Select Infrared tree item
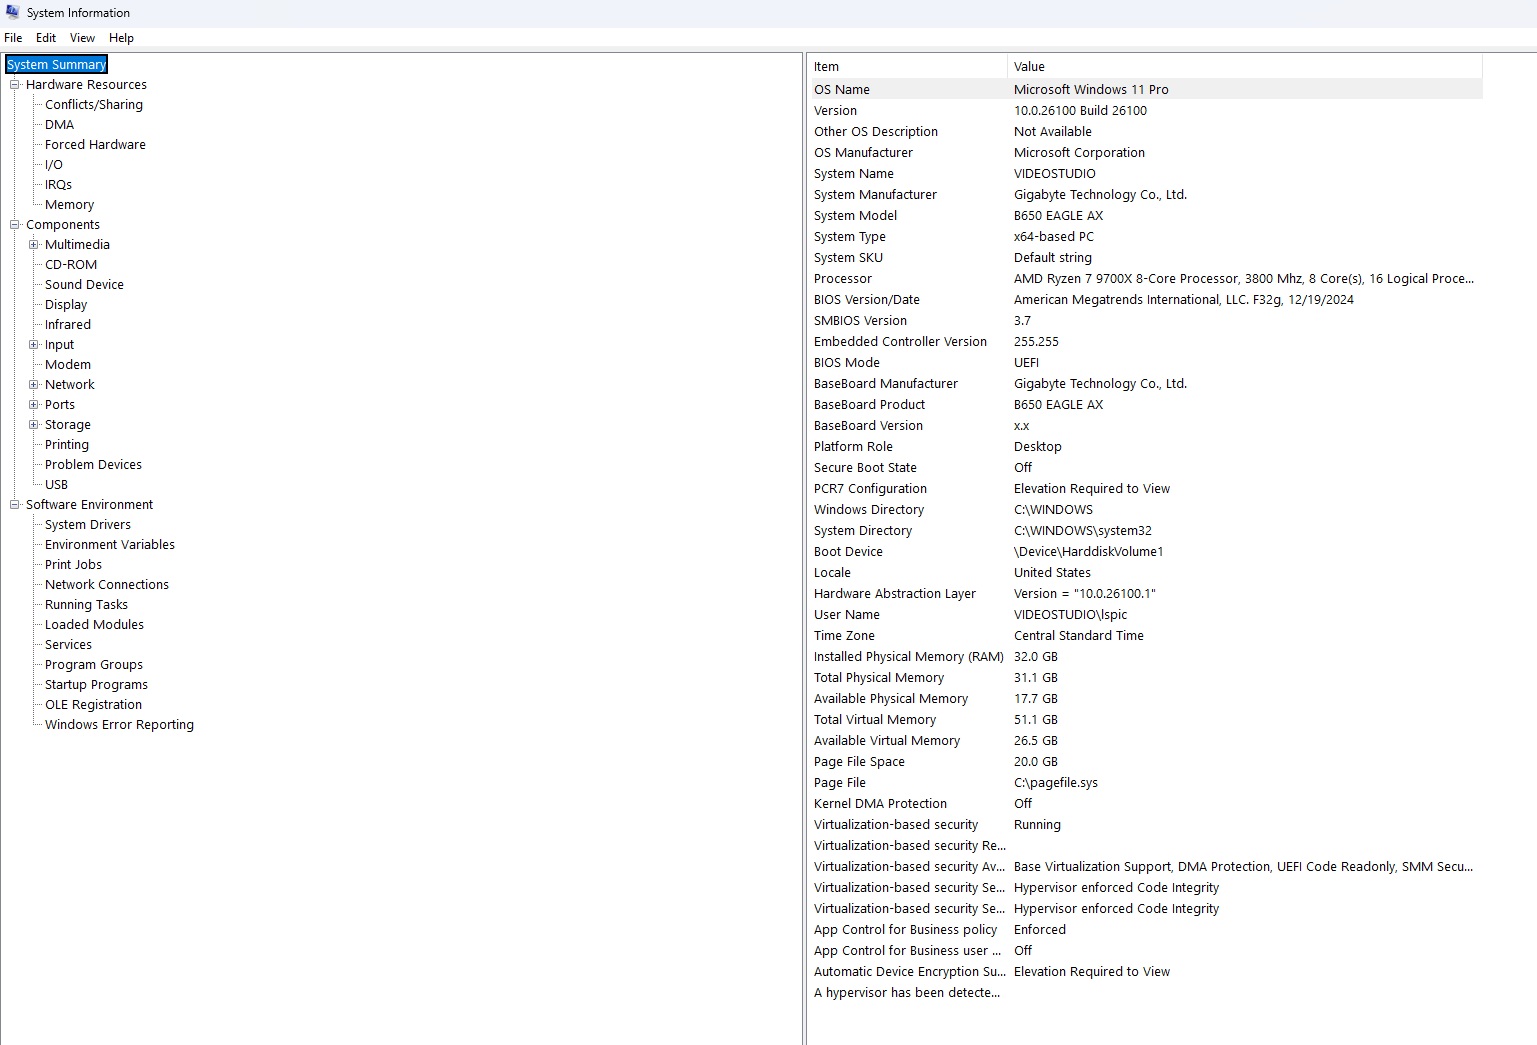Image resolution: width=1537 pixels, height=1045 pixels. 68,325
